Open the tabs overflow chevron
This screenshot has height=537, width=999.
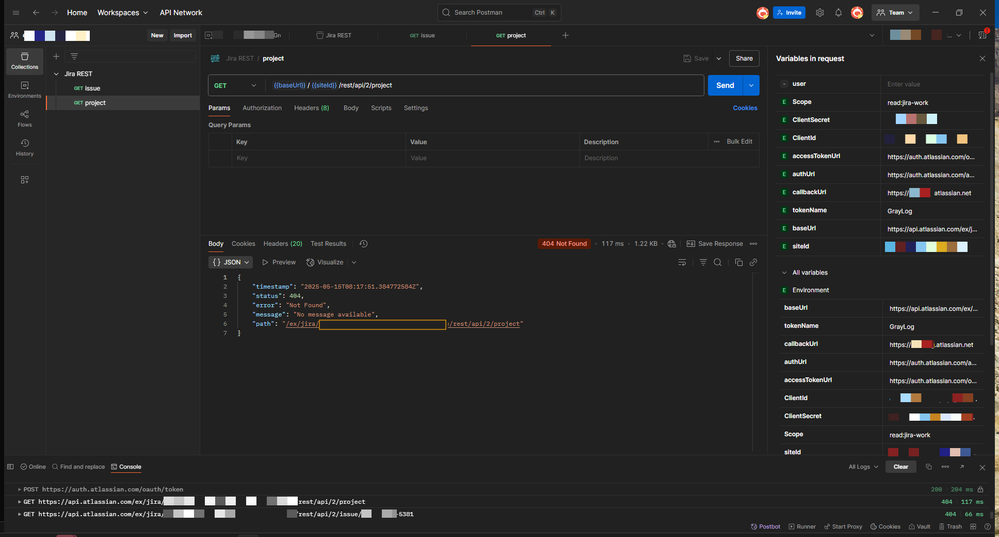(872, 36)
